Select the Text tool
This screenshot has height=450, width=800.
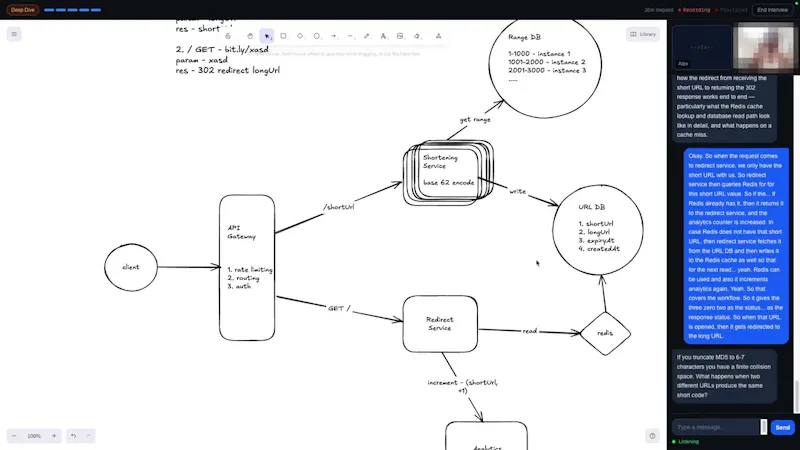[x=383, y=36]
